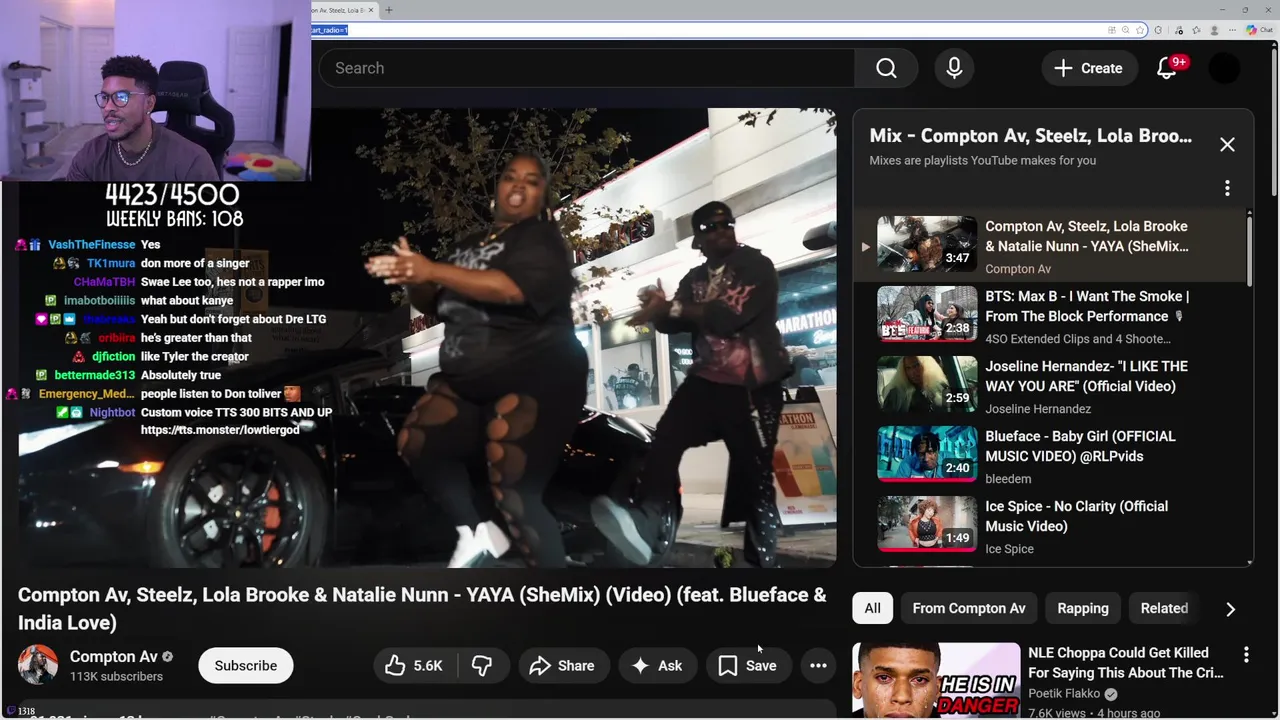This screenshot has width=1280, height=720.
Task: Open the Poetik Flakko channel link
Action: coord(1065,693)
